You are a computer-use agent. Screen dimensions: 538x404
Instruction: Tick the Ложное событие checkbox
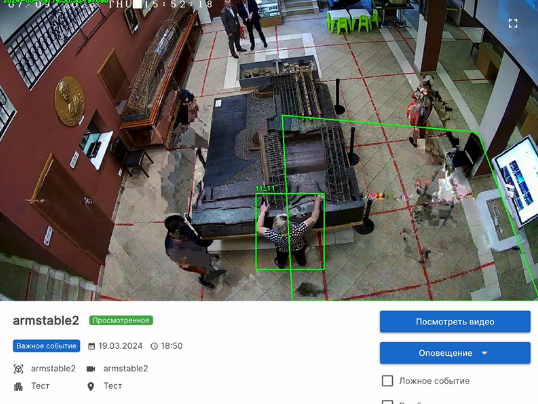tap(387, 381)
